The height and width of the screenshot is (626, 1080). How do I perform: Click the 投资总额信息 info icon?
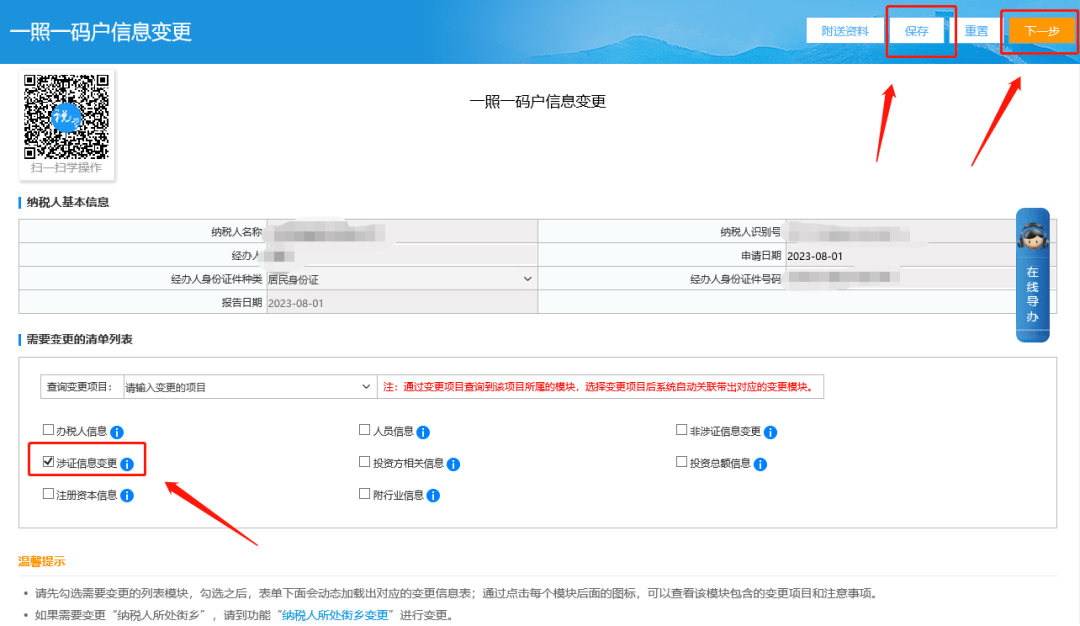[x=760, y=462]
